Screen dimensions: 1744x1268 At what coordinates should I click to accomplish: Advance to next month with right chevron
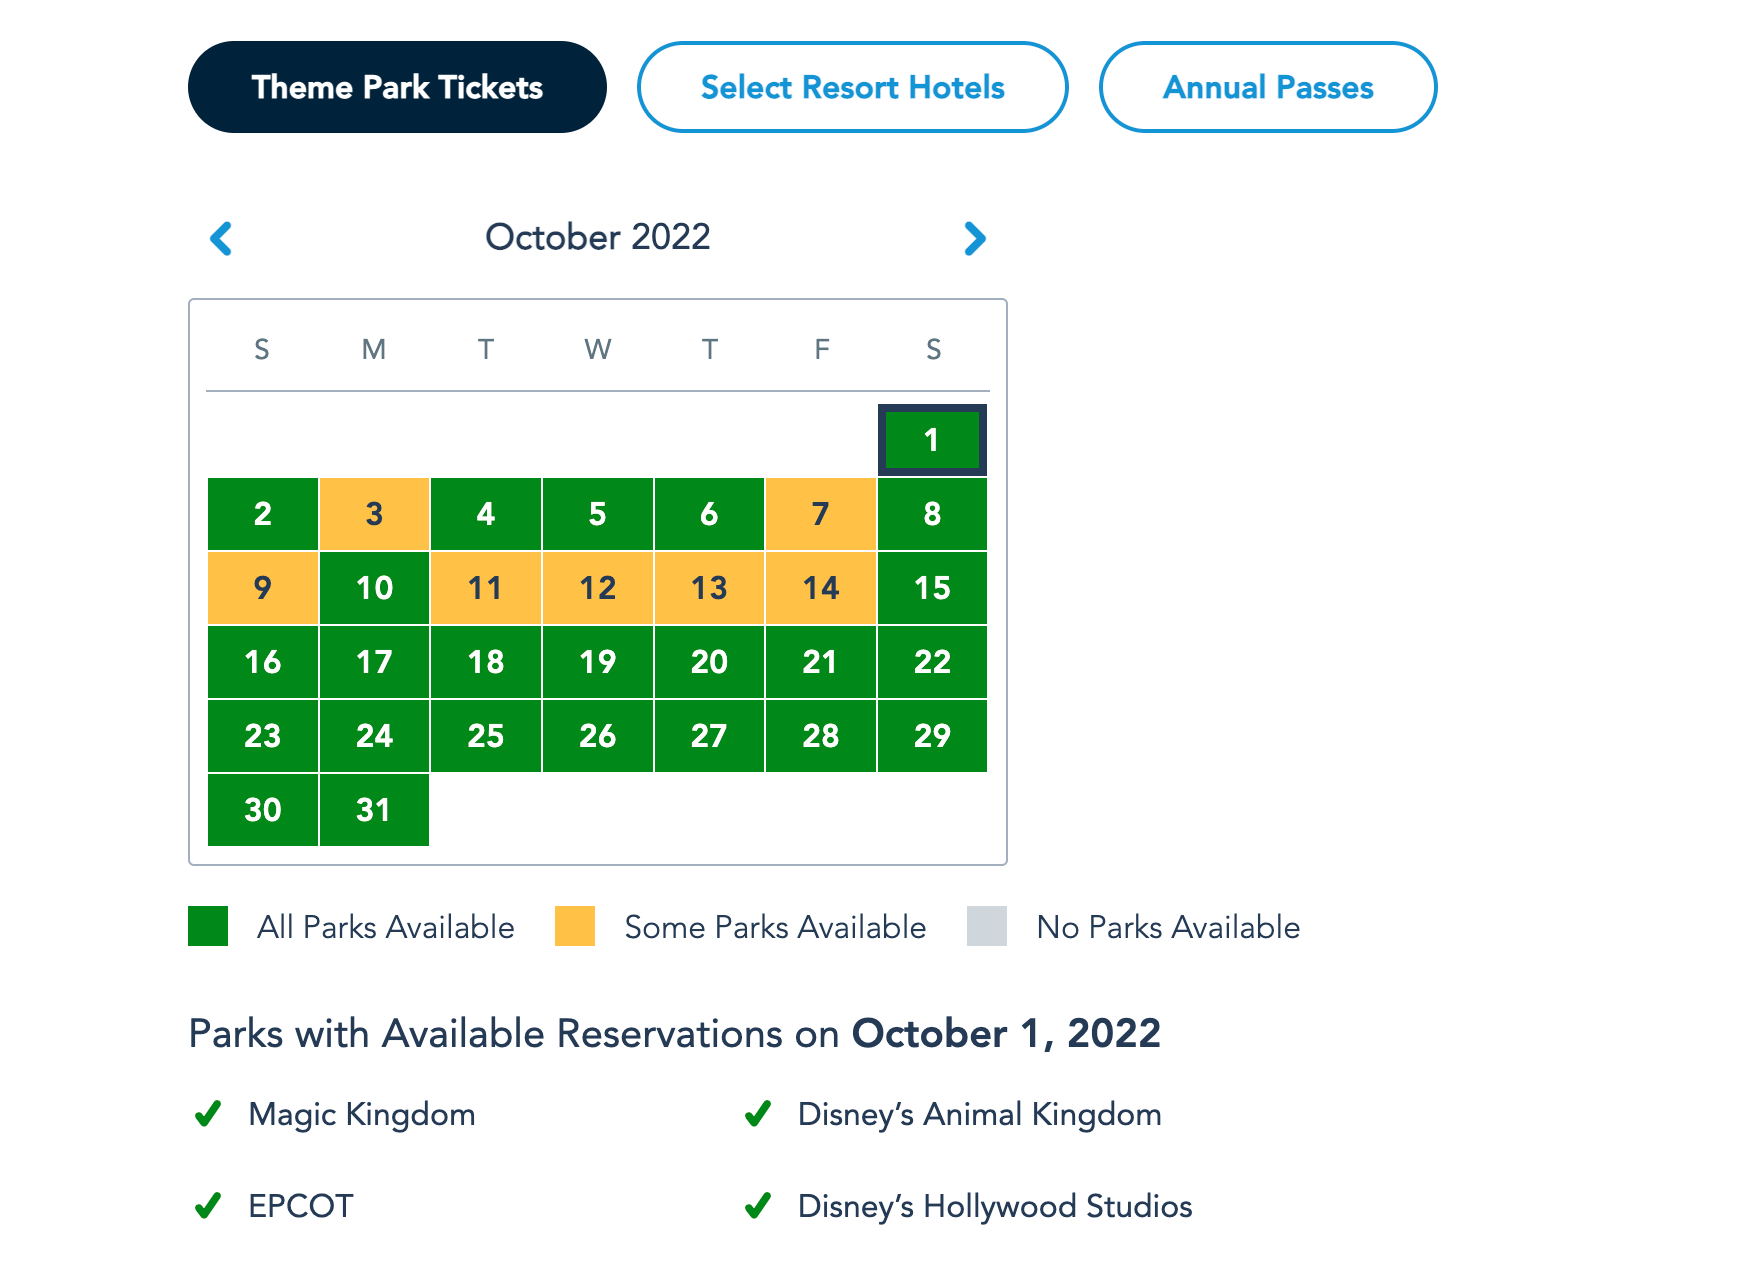pyautogui.click(x=975, y=238)
